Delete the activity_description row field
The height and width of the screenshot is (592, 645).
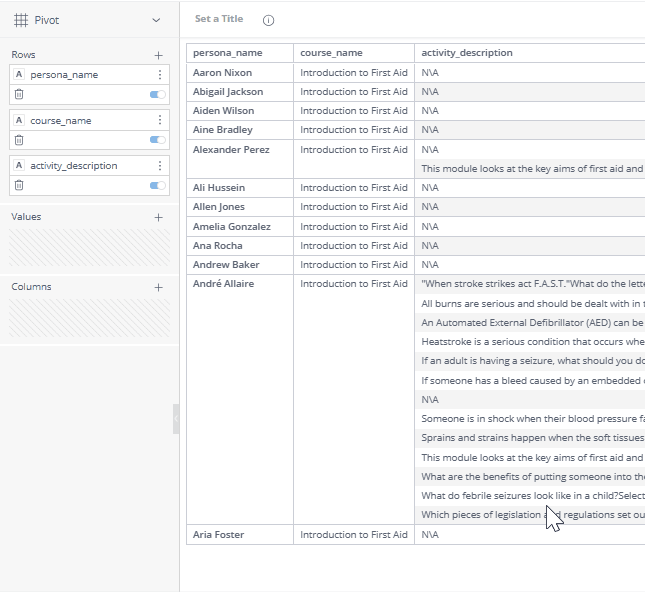tap(19, 185)
